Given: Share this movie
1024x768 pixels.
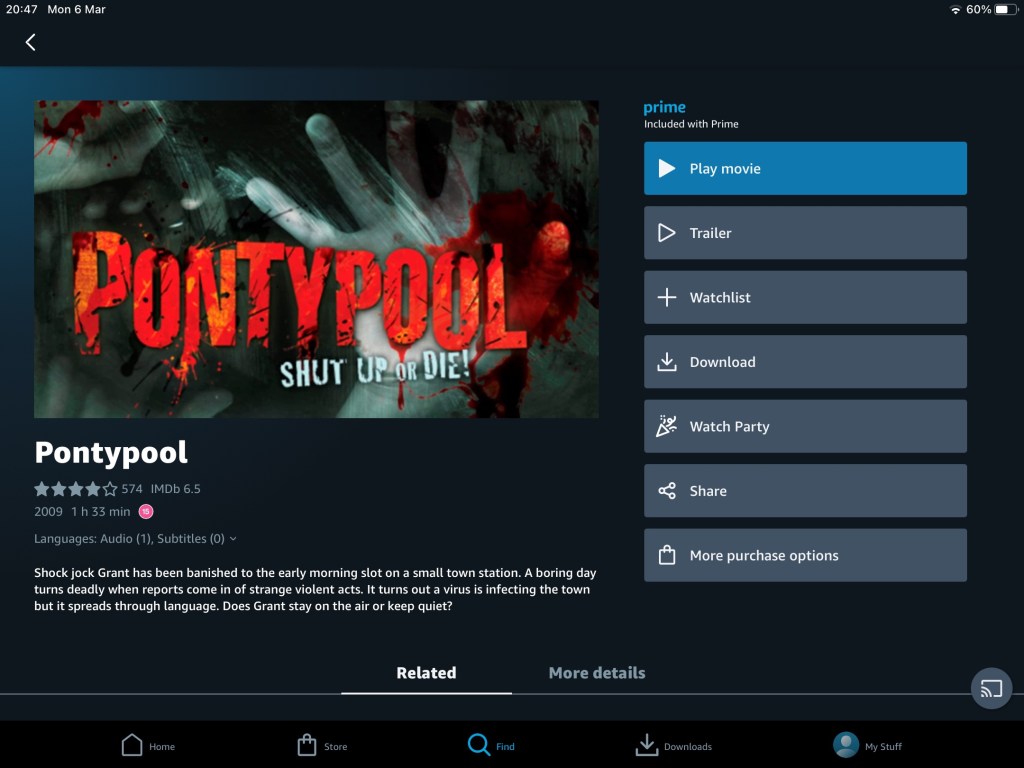Looking at the screenshot, I should click(x=805, y=491).
